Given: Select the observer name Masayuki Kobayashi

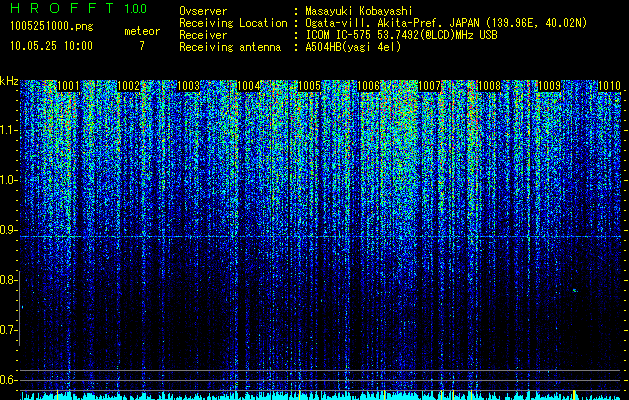Looking at the screenshot, I should (359, 11).
